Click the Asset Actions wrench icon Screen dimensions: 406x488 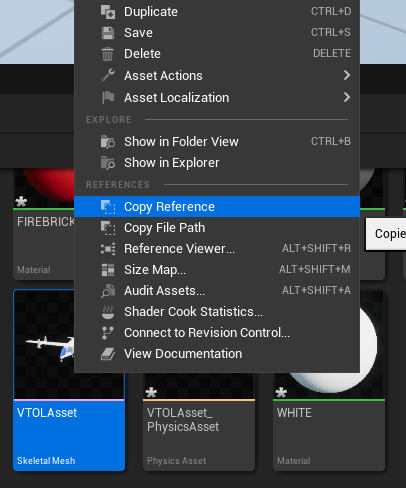tap(108, 75)
